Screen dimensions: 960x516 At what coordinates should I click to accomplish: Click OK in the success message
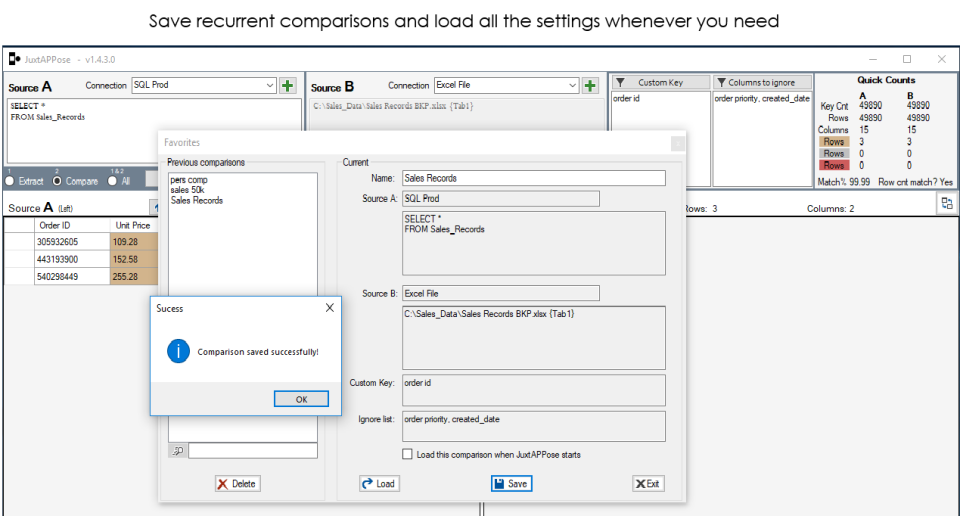(x=301, y=399)
